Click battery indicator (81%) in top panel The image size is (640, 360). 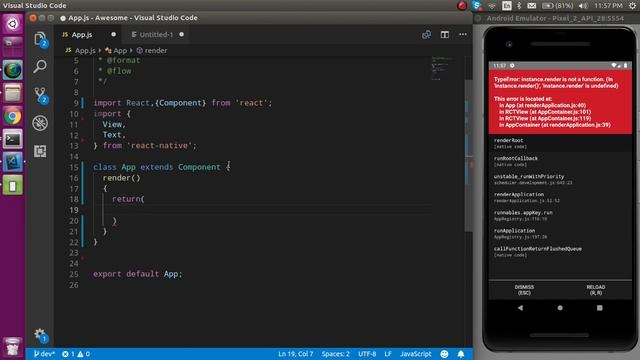pyautogui.click(x=558, y=6)
